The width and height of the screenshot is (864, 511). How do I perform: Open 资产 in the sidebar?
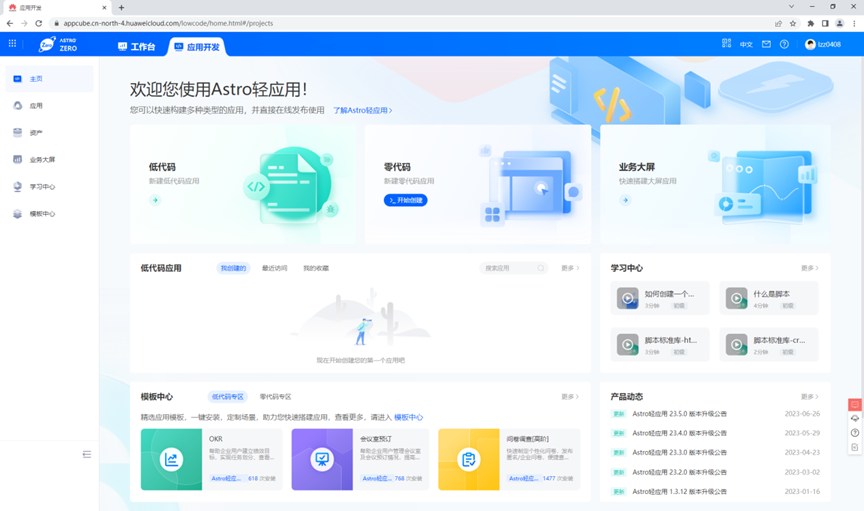[49, 133]
